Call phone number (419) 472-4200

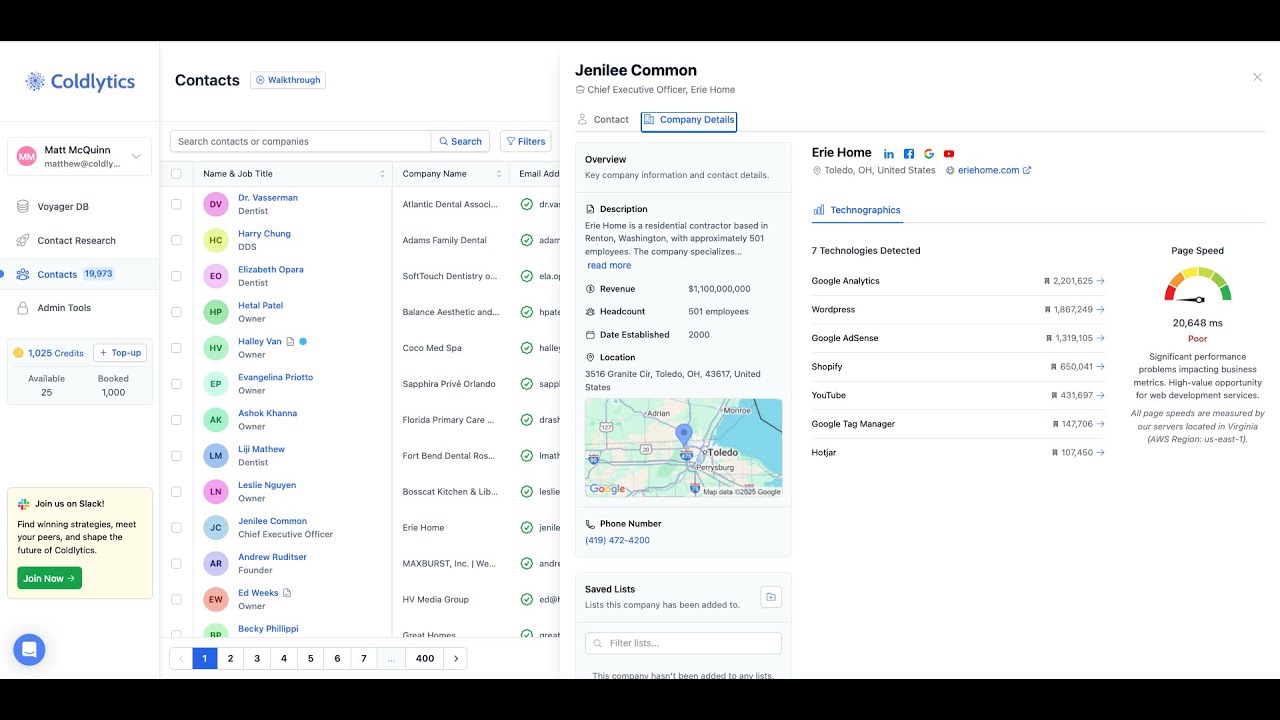pos(617,540)
